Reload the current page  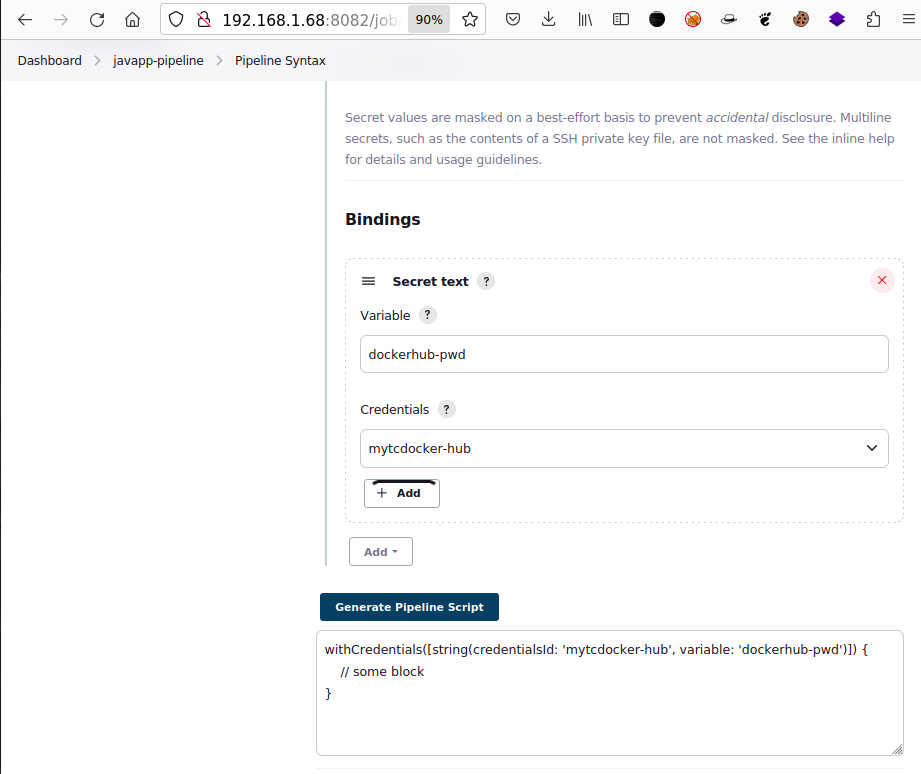tap(97, 20)
